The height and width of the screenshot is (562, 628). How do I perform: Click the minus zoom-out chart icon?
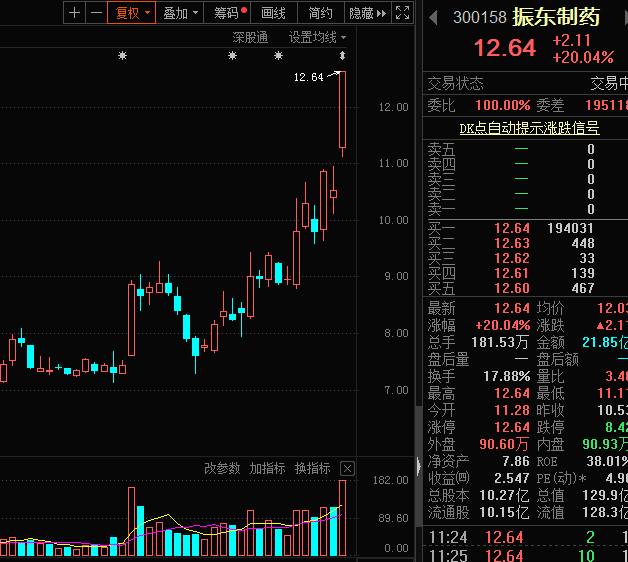tap(96, 13)
